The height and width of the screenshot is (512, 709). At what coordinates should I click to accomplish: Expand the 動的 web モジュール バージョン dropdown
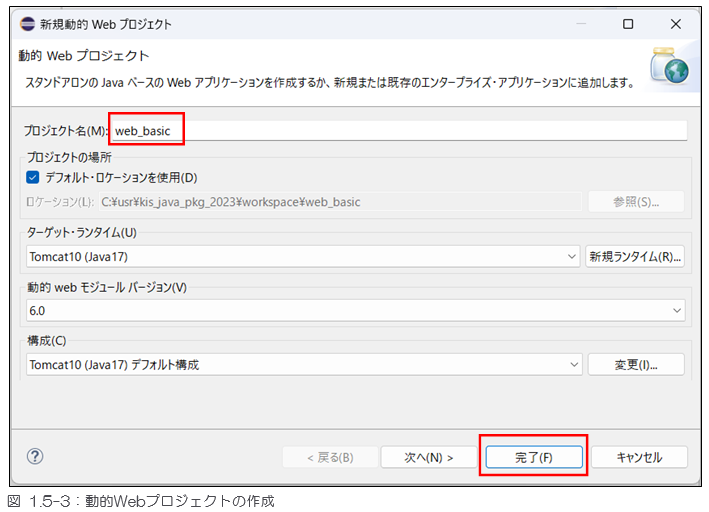point(357,311)
